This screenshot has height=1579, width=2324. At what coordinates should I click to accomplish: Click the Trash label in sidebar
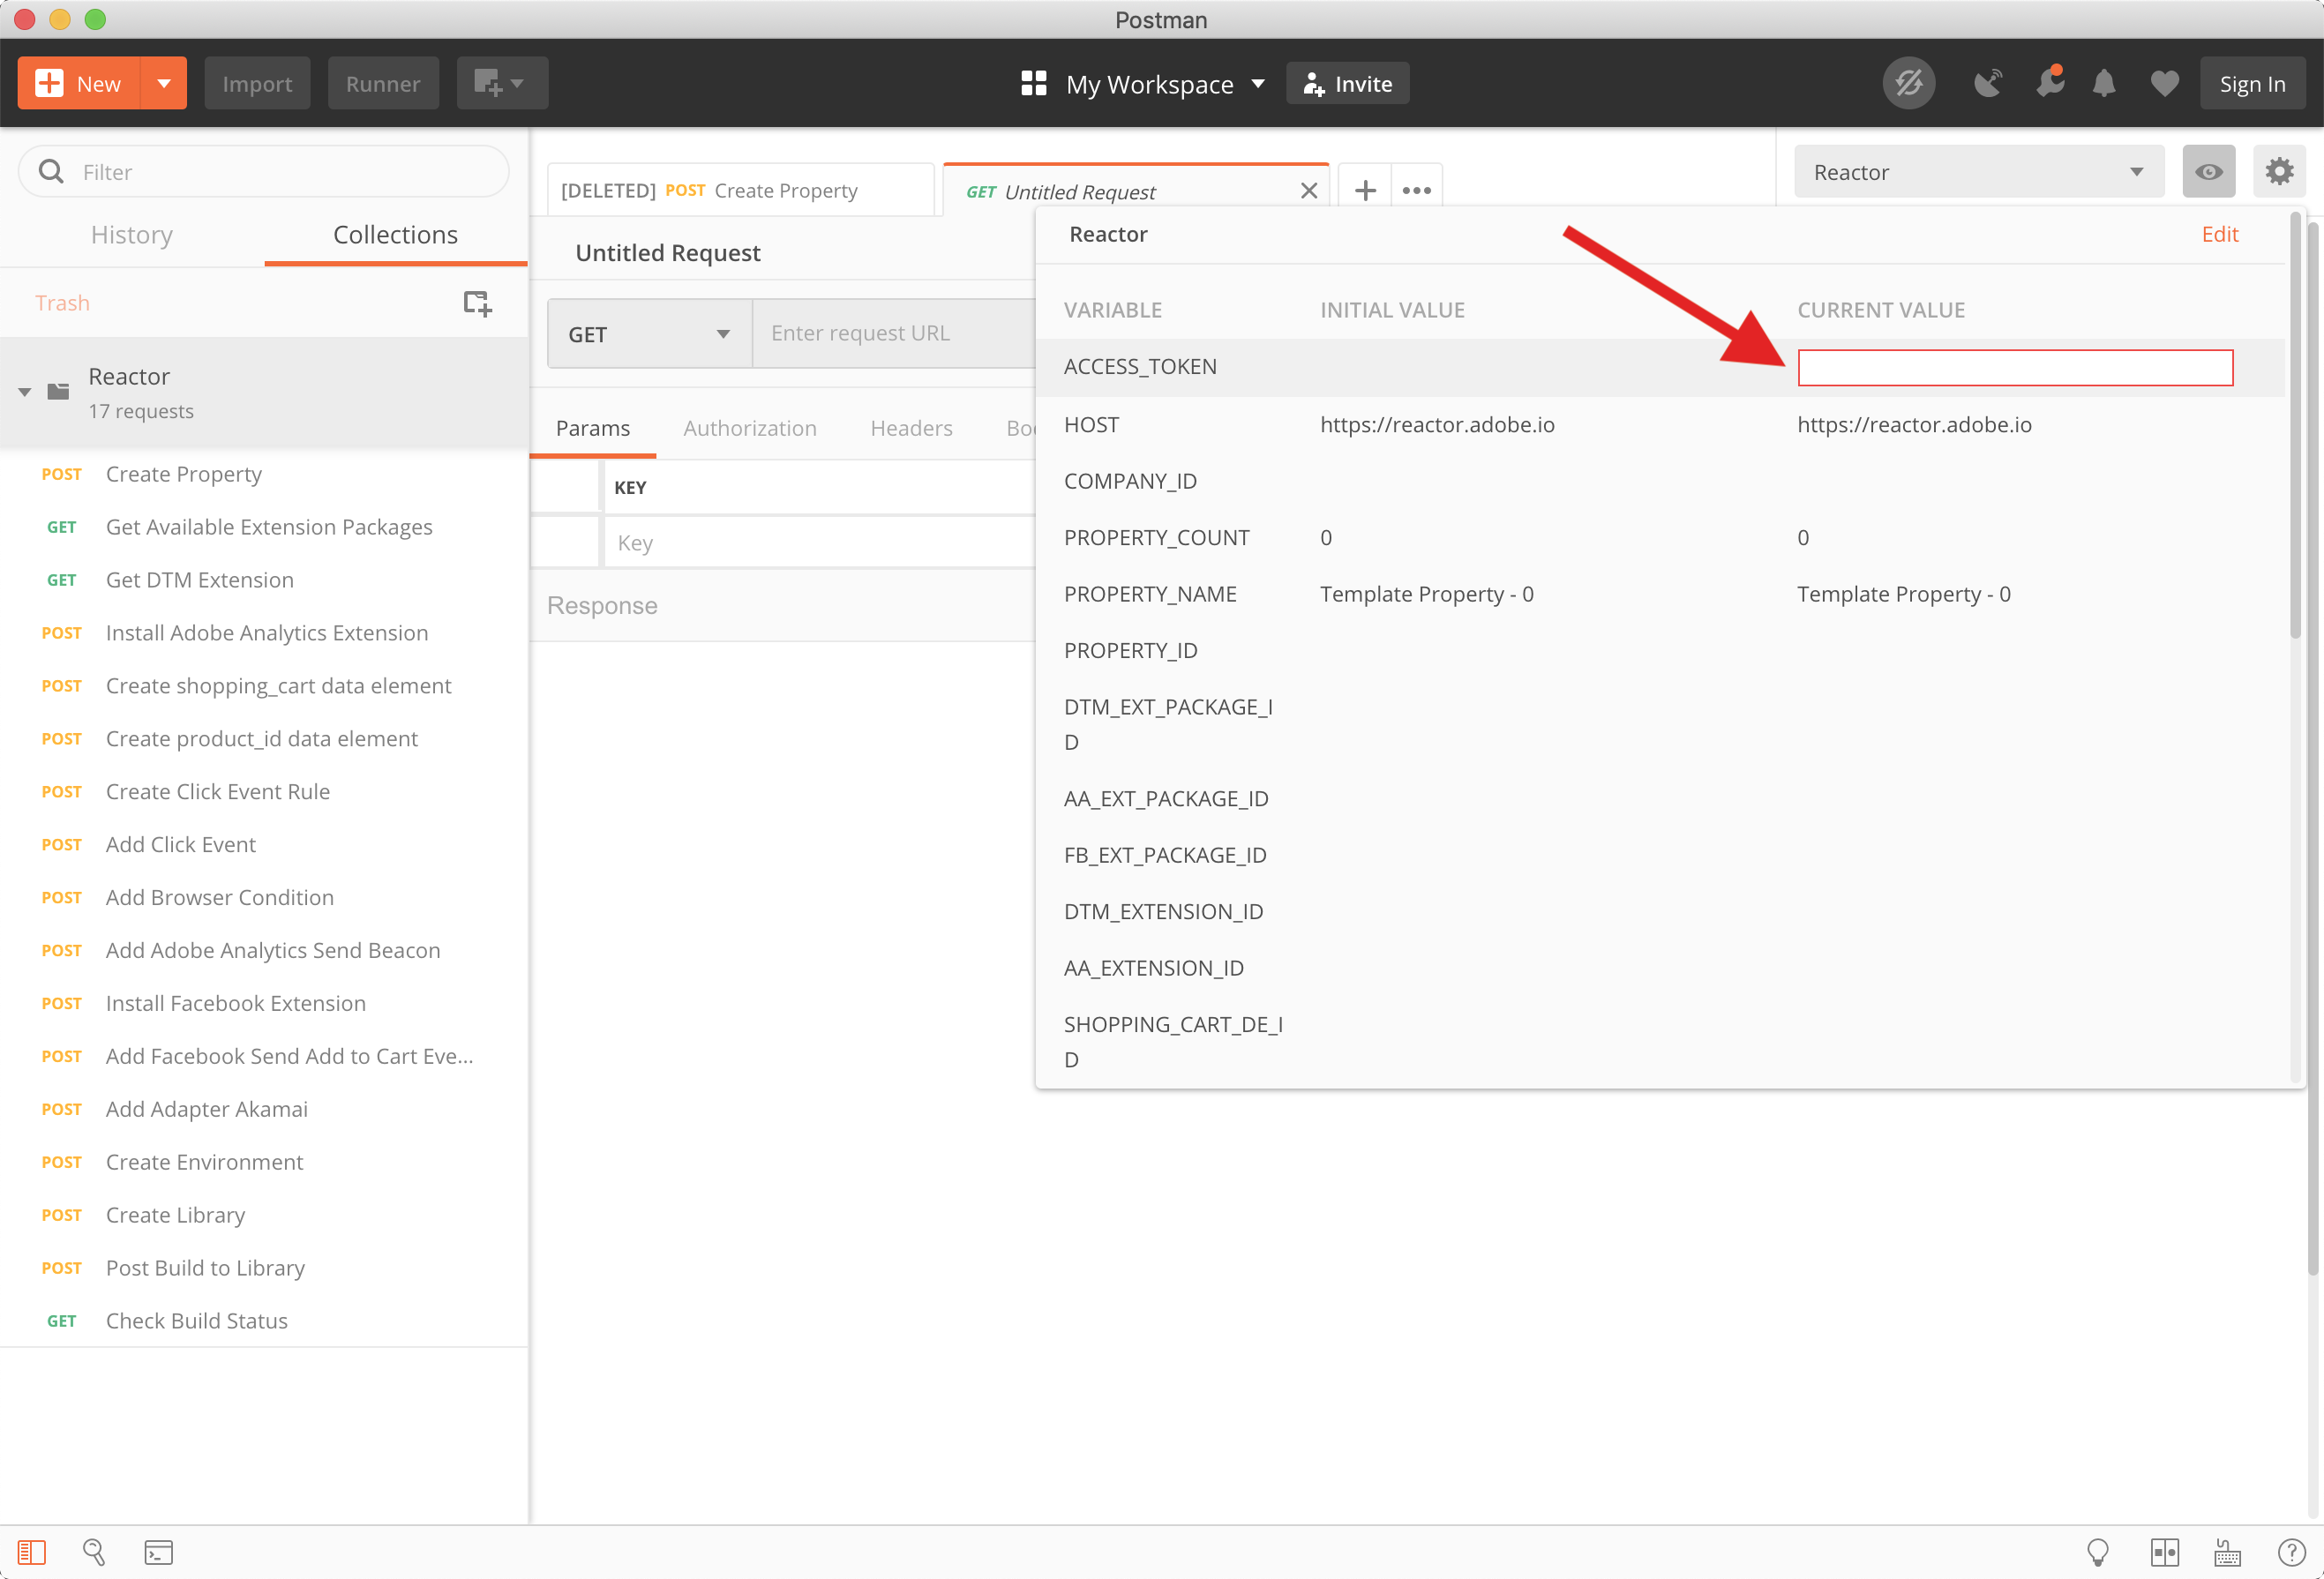pyautogui.click(x=64, y=300)
